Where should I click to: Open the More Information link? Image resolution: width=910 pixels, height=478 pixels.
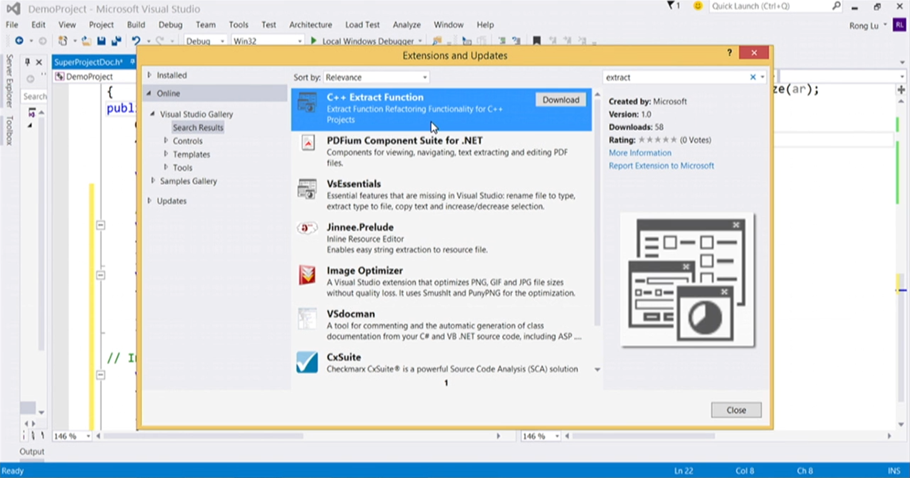640,153
